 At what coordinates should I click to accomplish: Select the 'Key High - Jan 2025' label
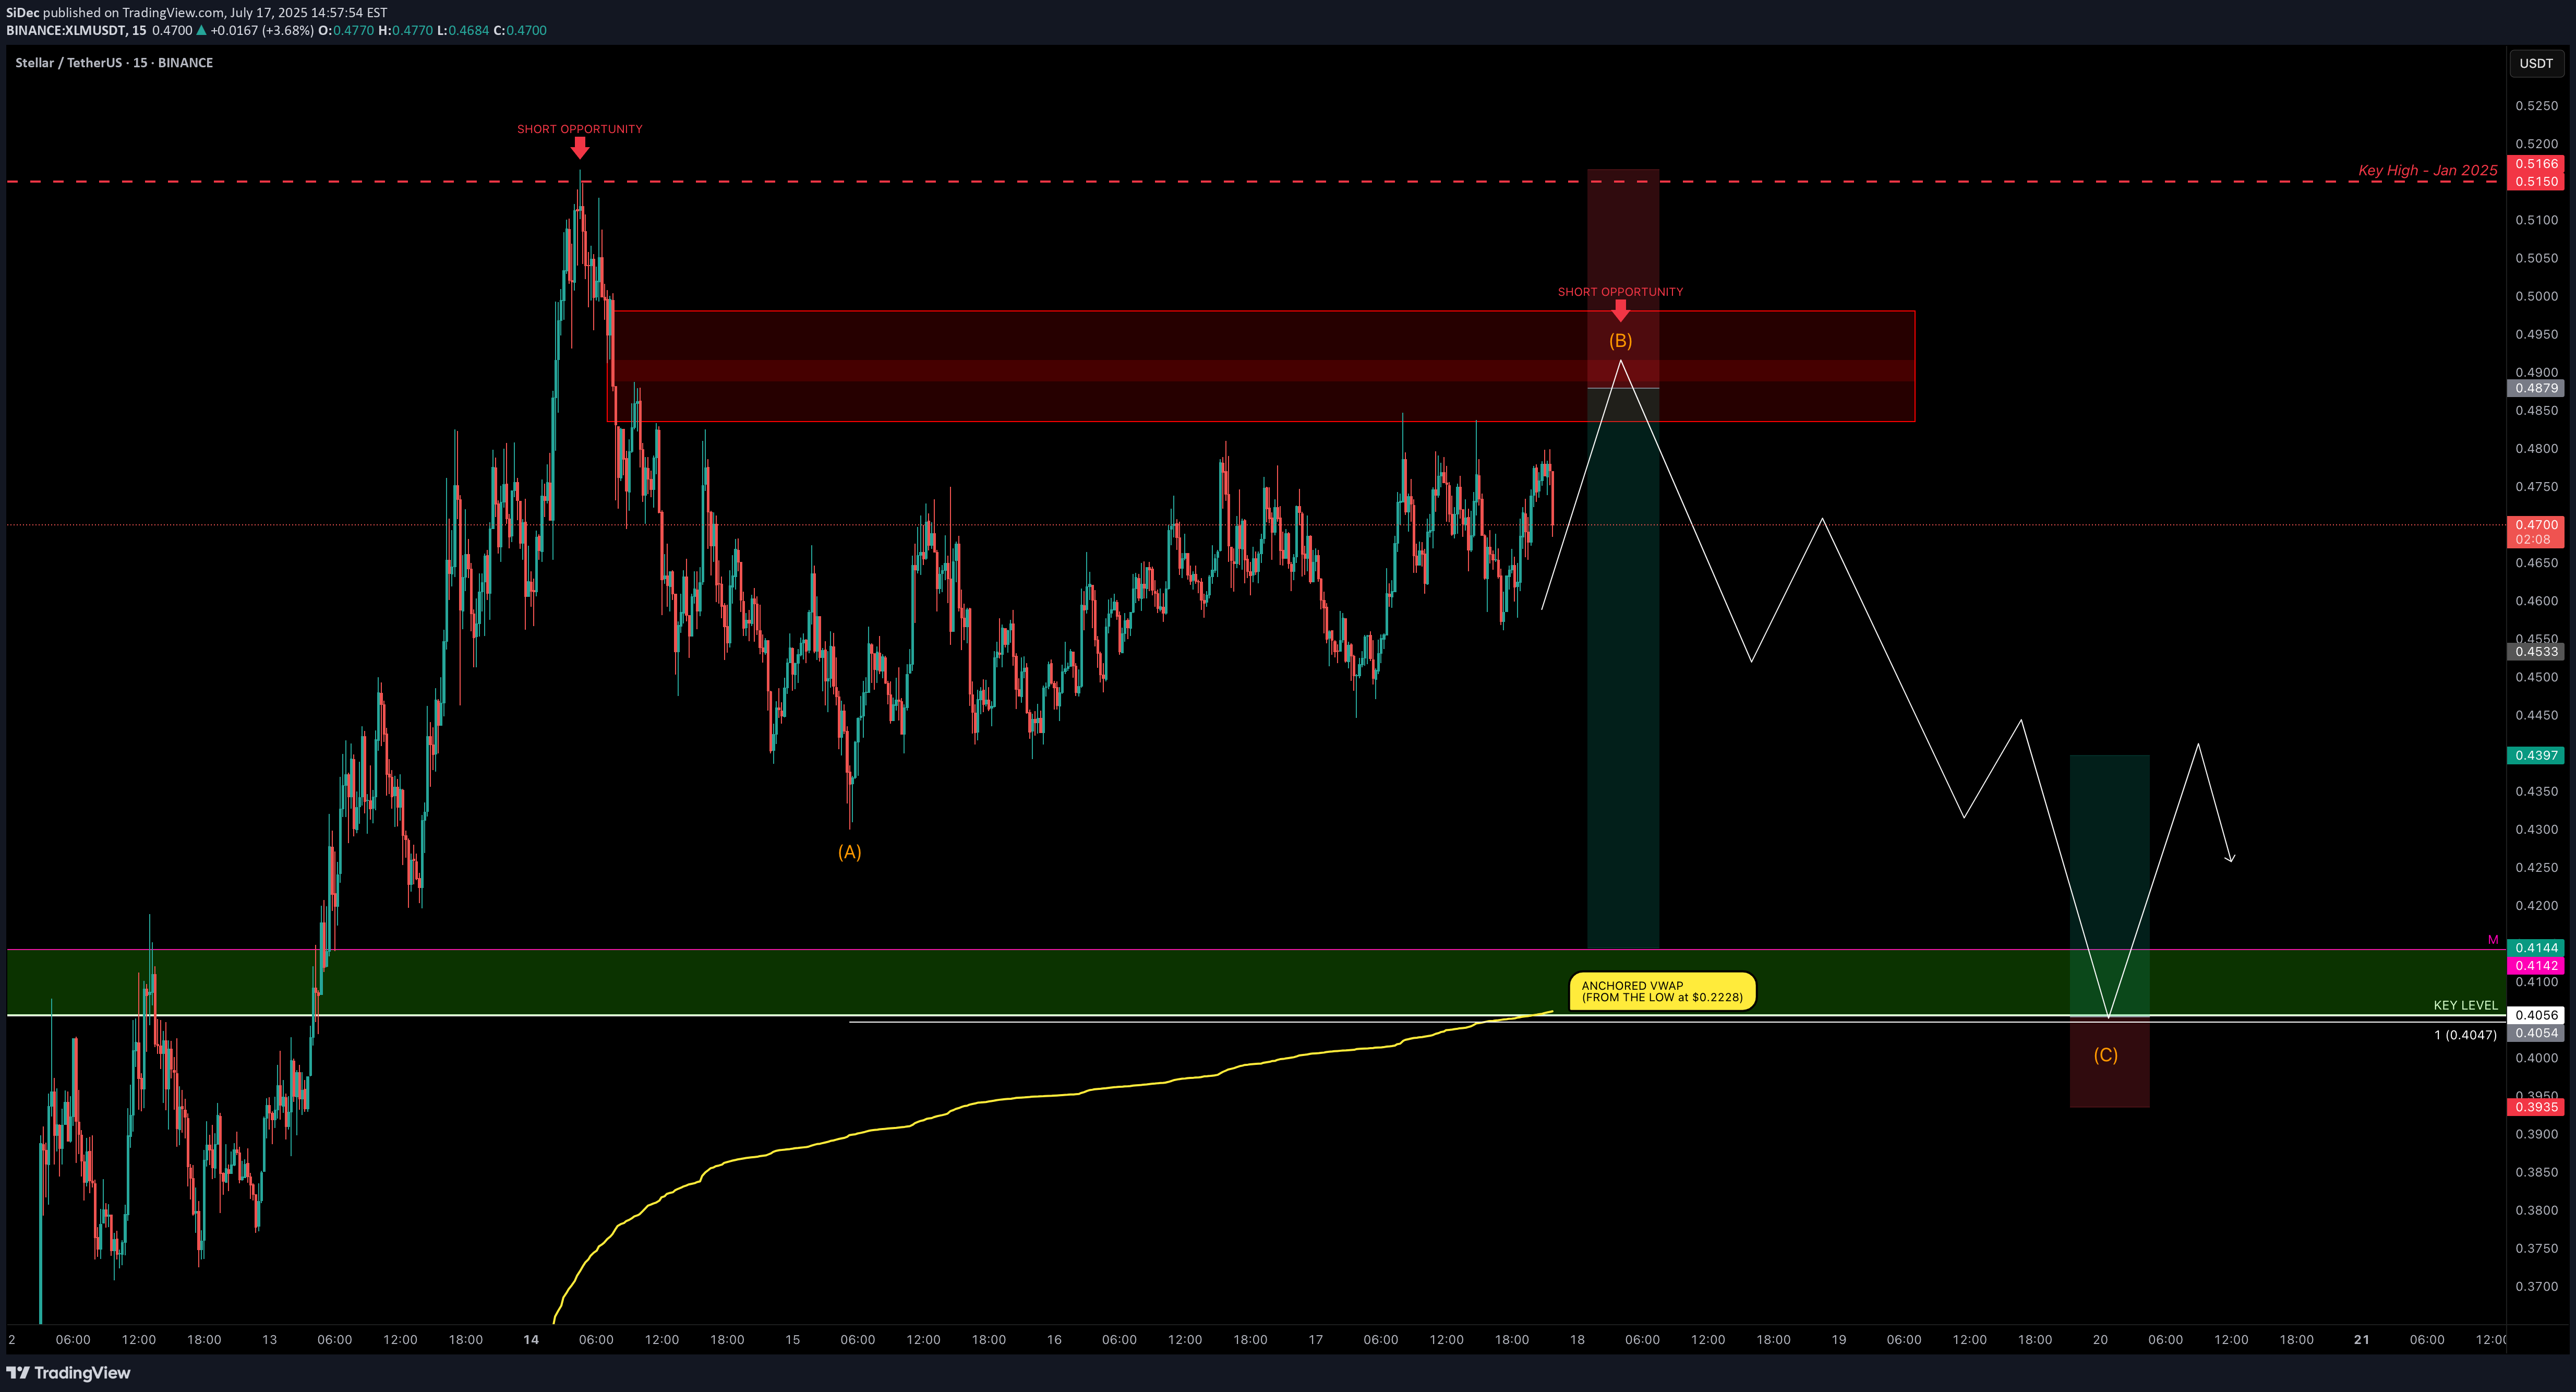pos(2427,170)
